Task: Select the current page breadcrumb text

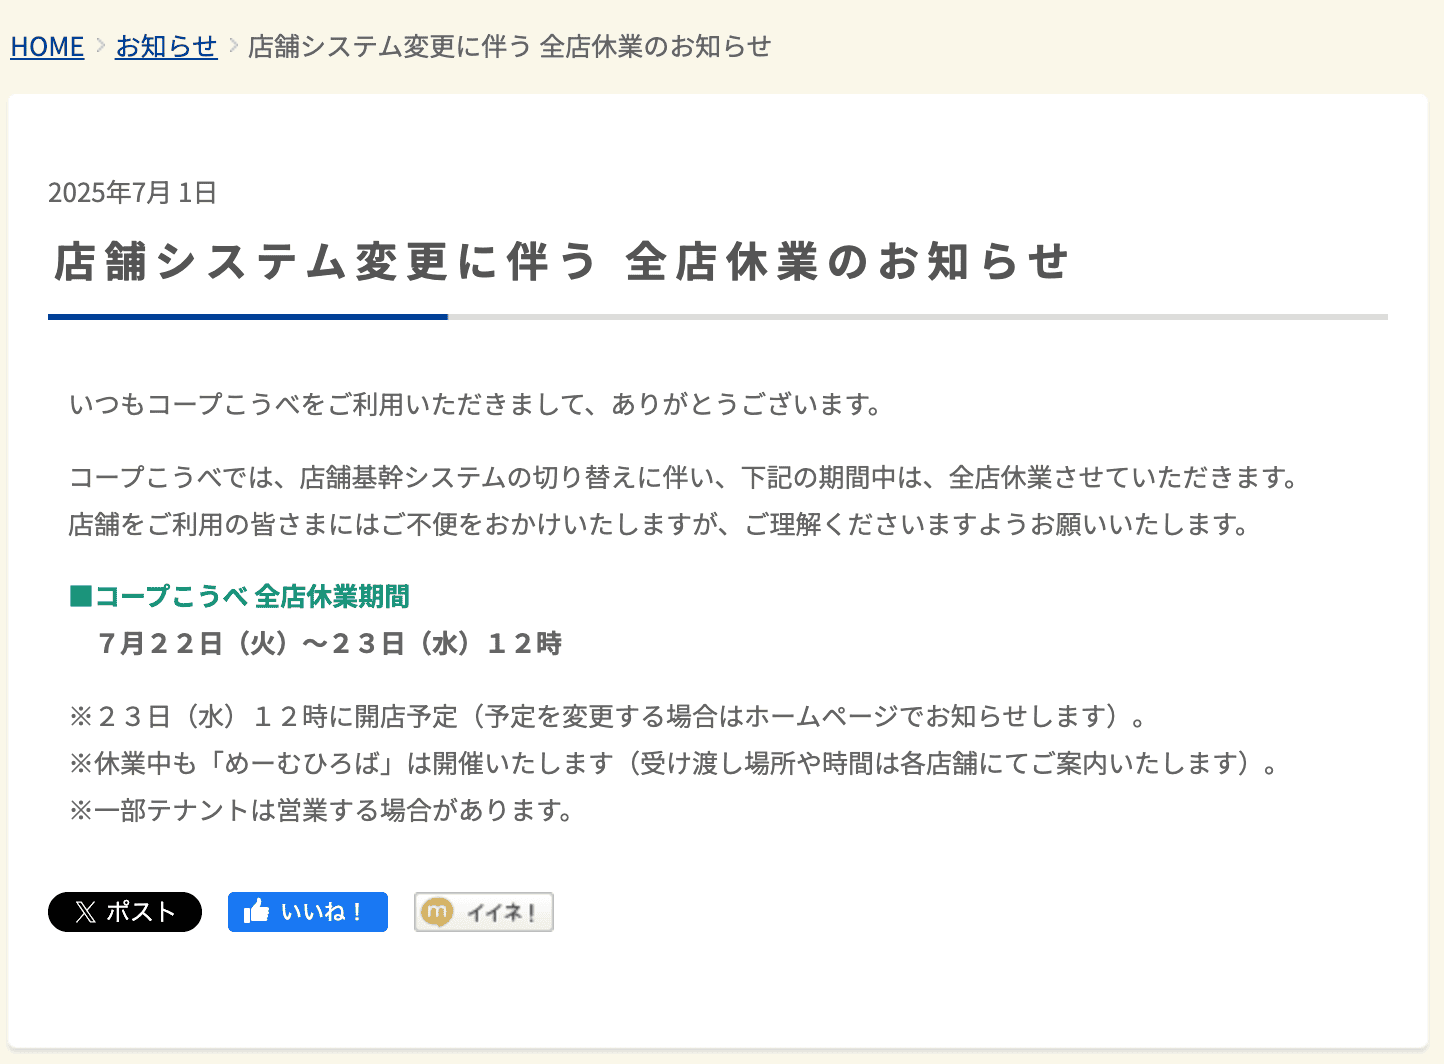Action: coord(509,46)
